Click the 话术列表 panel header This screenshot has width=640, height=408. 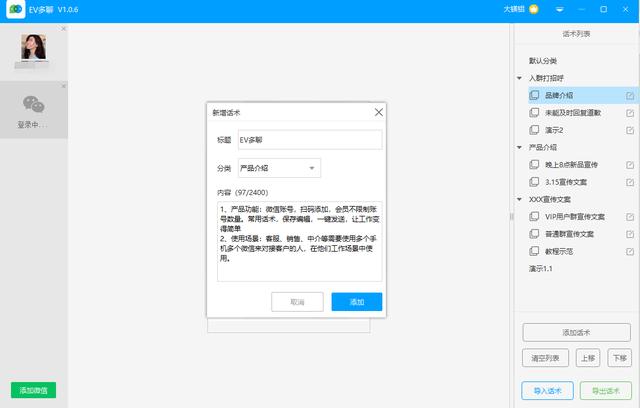pos(576,34)
